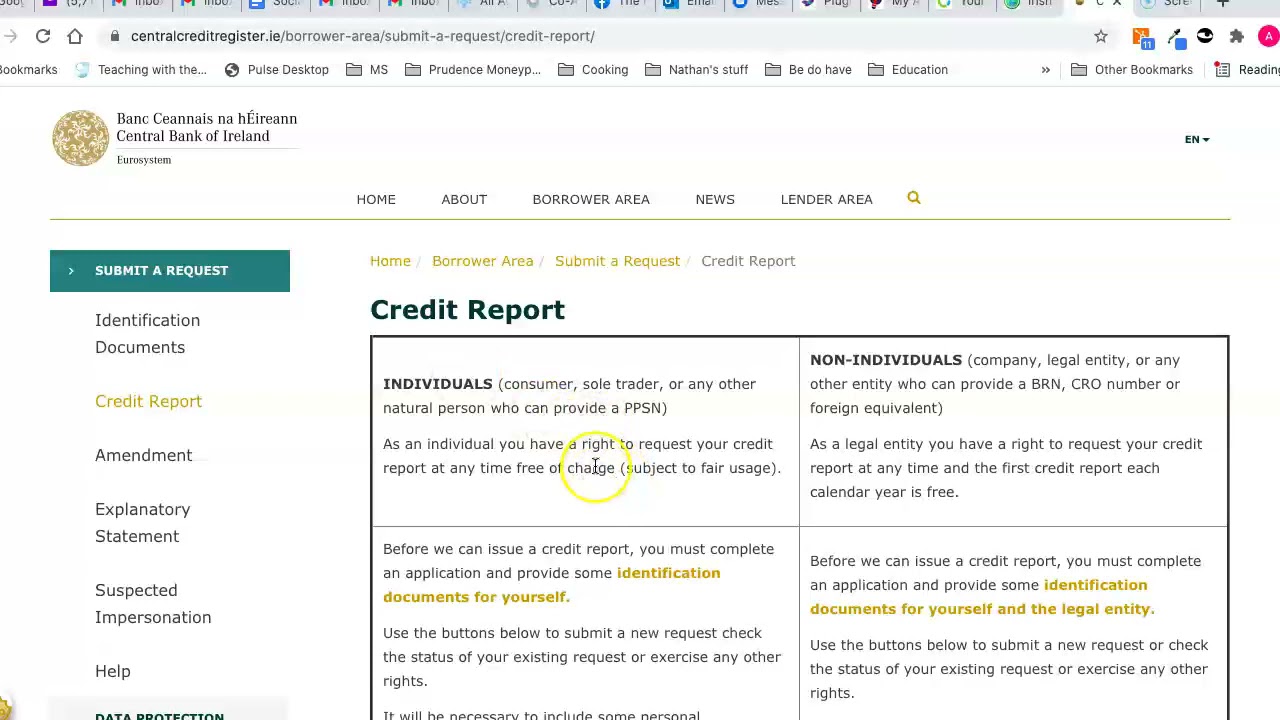
Task: Click the 'Credit Report' page heading
Action: coord(467,309)
